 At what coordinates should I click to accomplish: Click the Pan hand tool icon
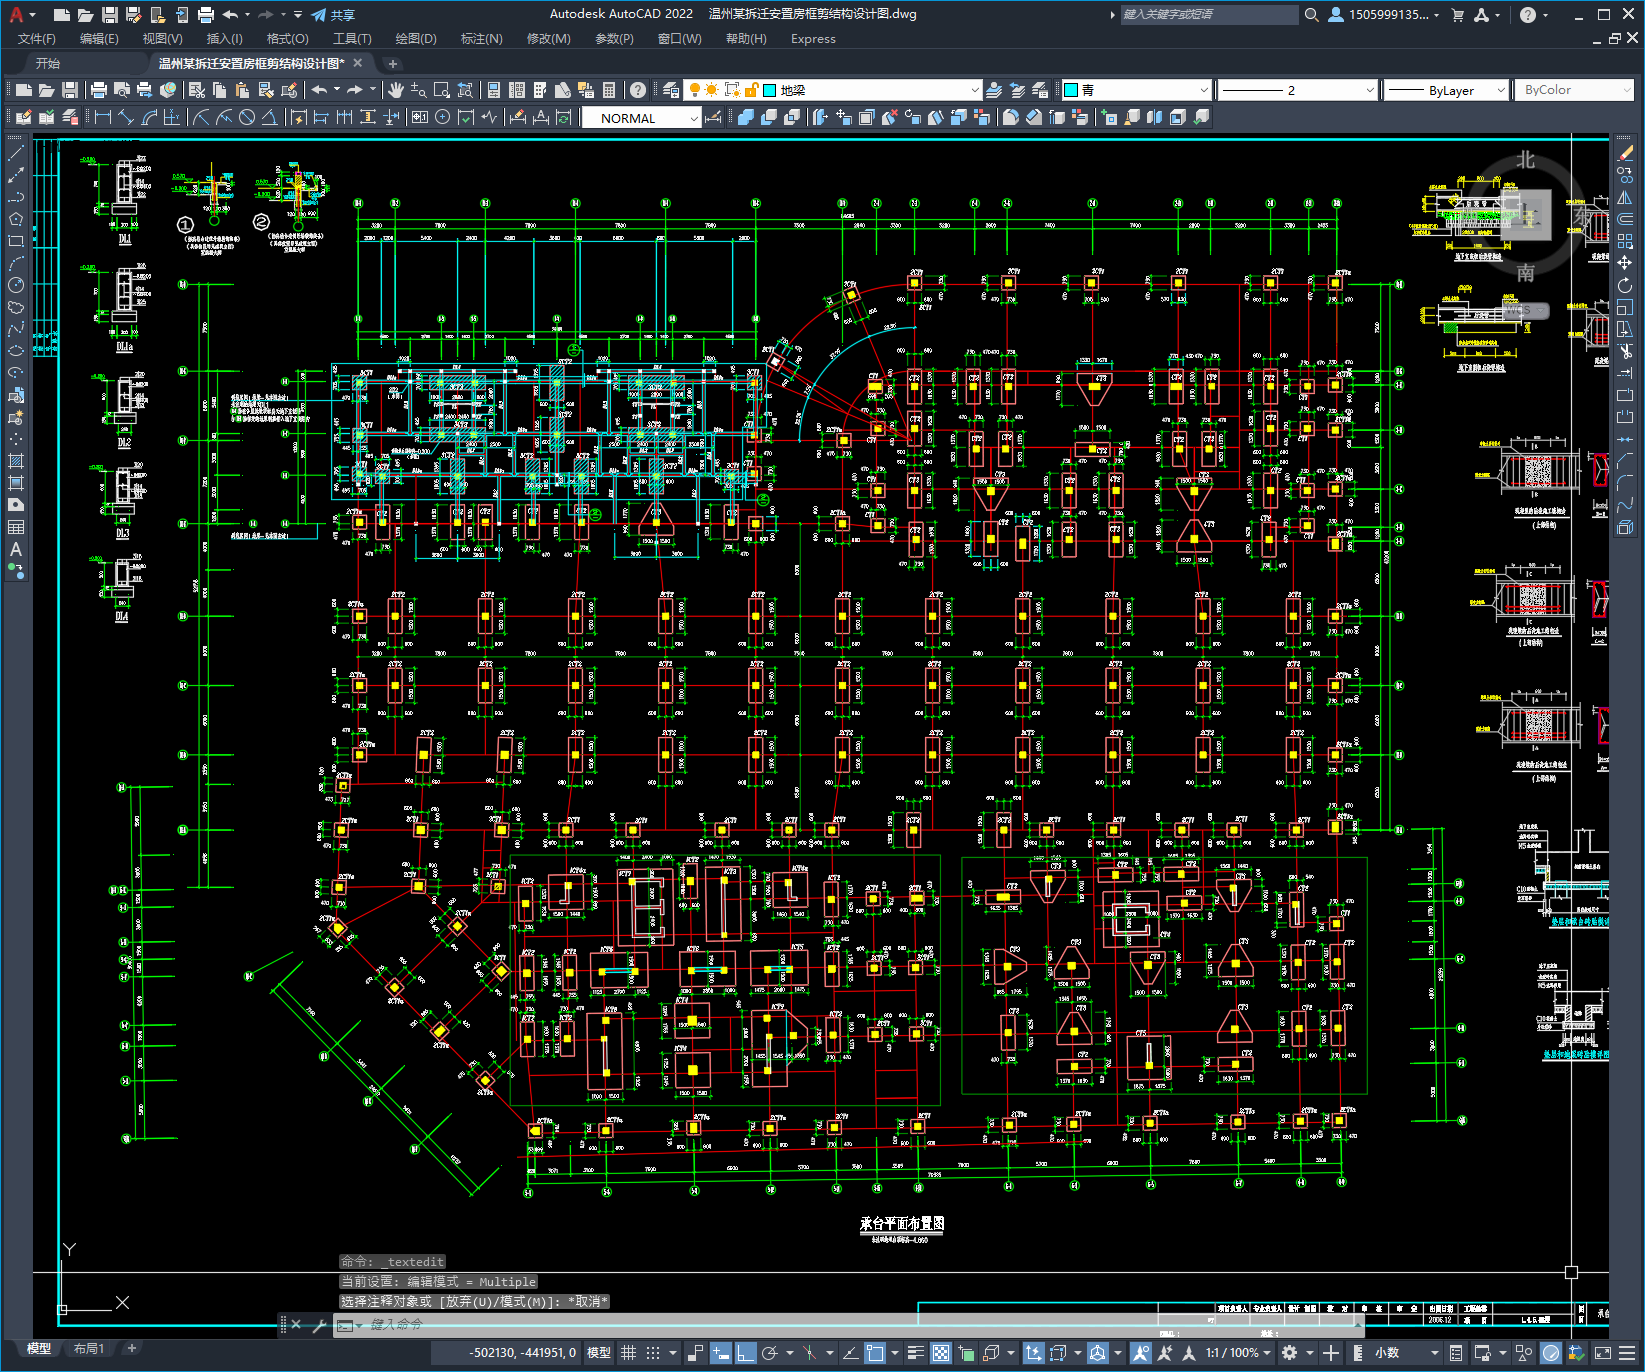coord(396,90)
